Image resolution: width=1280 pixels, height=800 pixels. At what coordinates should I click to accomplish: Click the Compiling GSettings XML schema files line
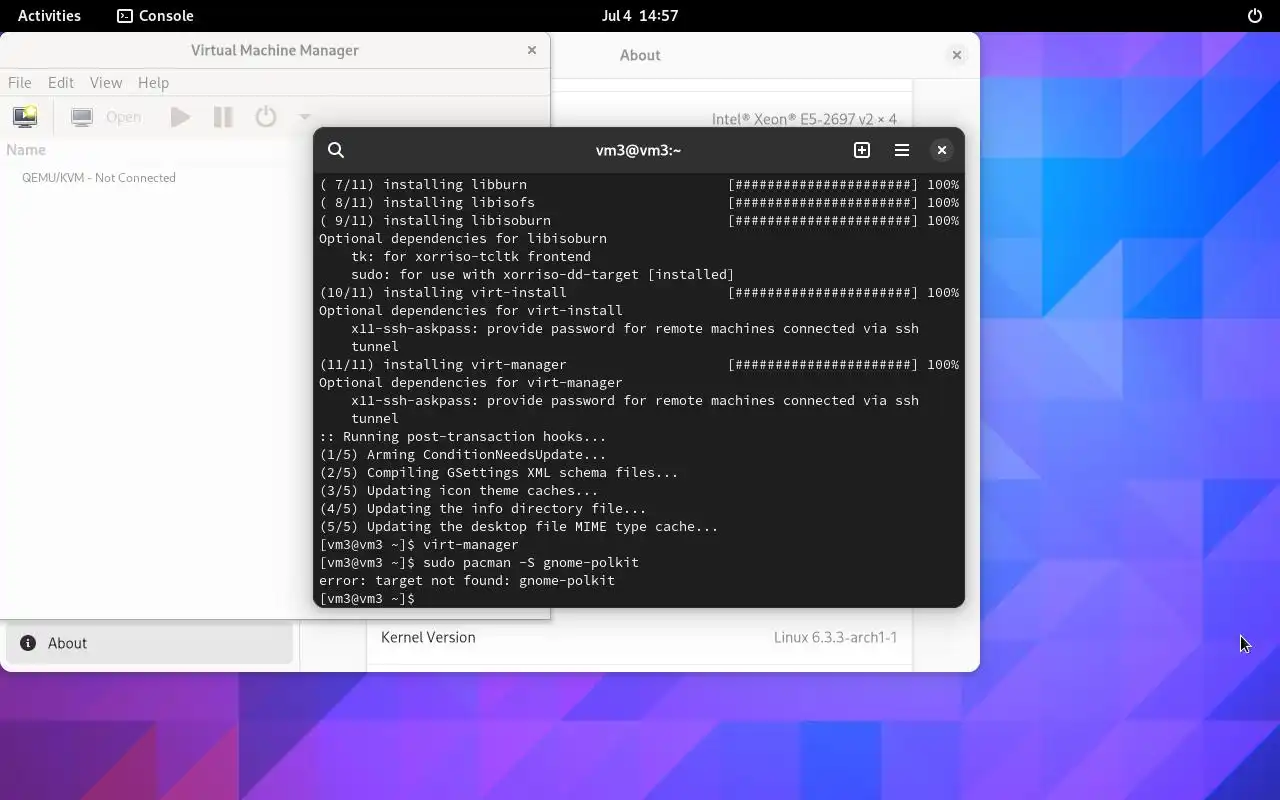499,473
